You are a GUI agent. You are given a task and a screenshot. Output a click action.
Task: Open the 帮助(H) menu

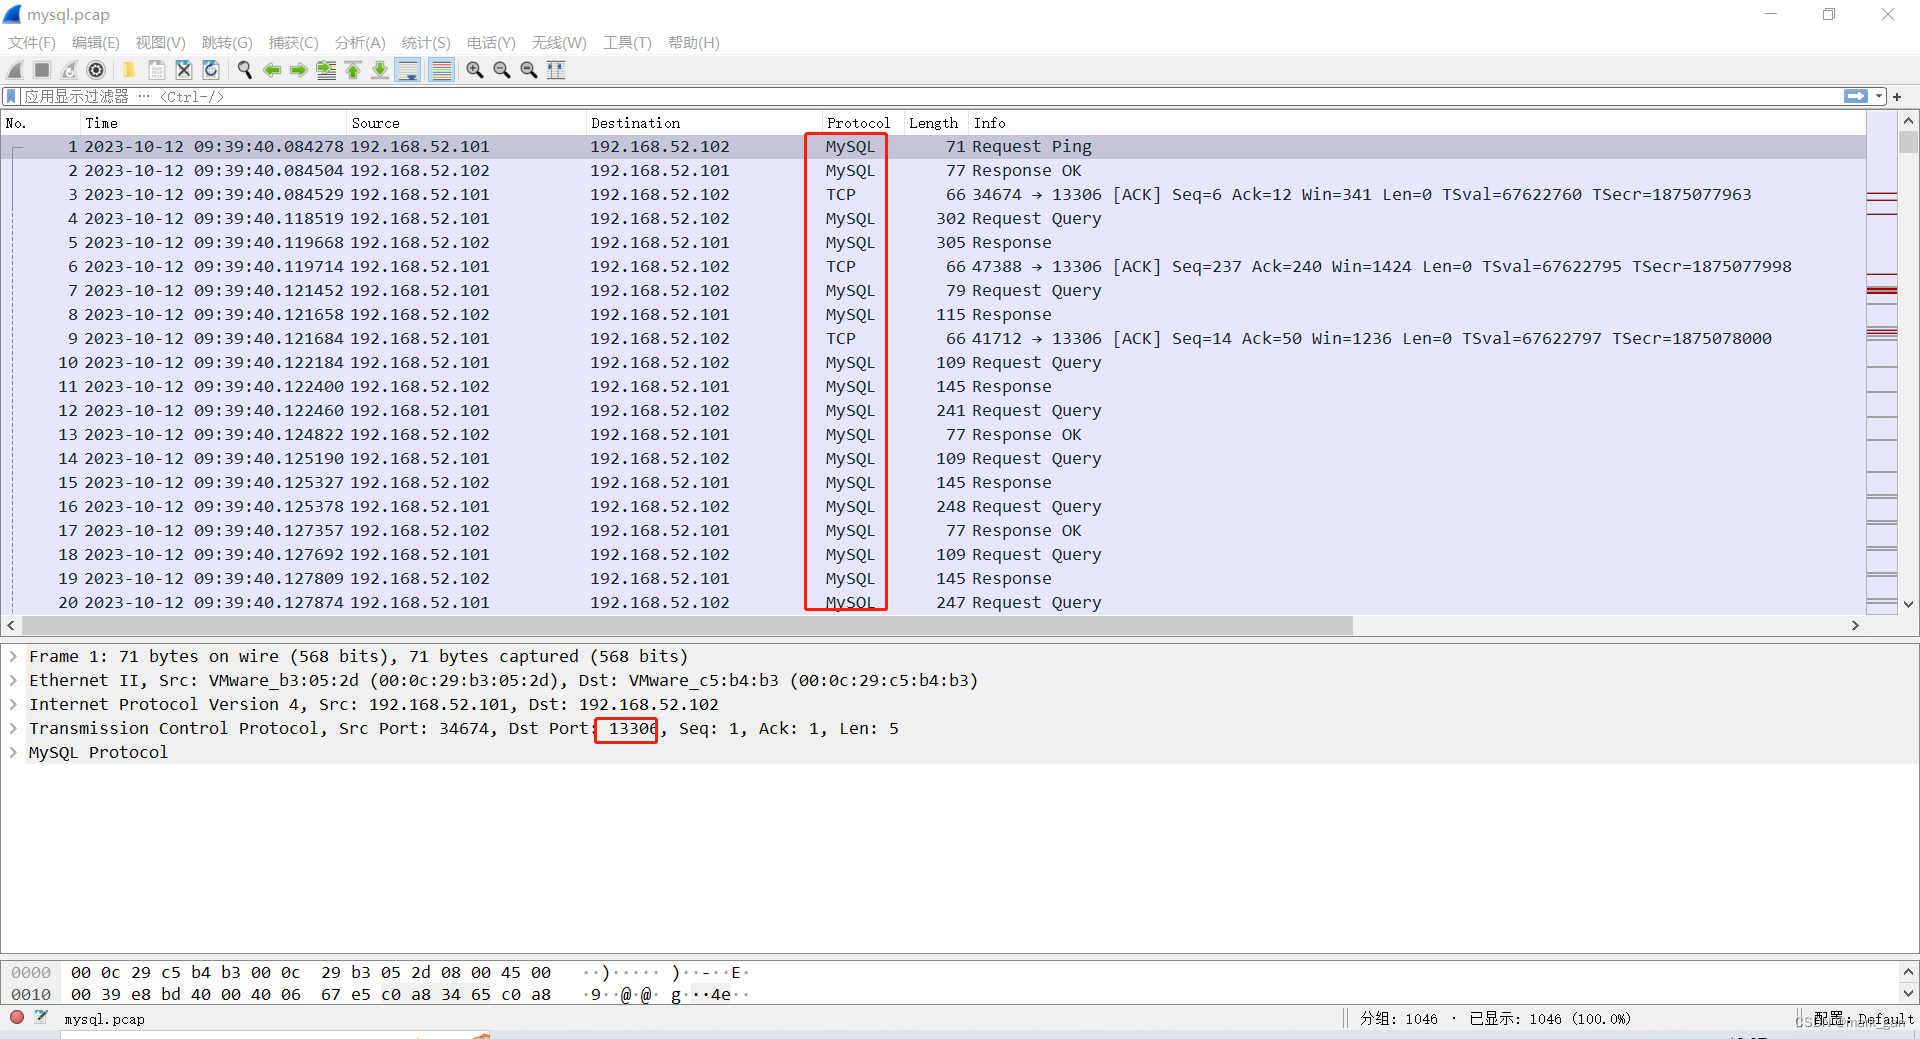pos(694,42)
